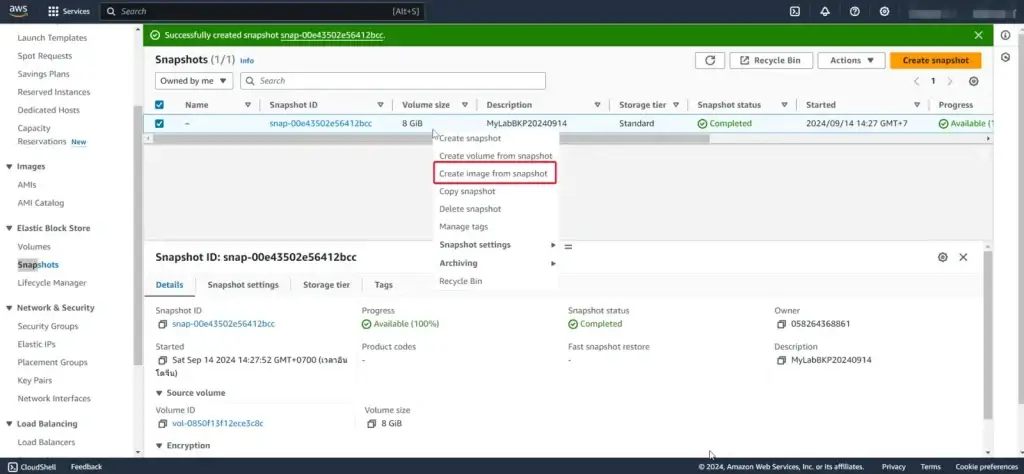The width and height of the screenshot is (1024, 474).
Task: Open the info panel icon at the right edge
Action: click(x=1006, y=35)
